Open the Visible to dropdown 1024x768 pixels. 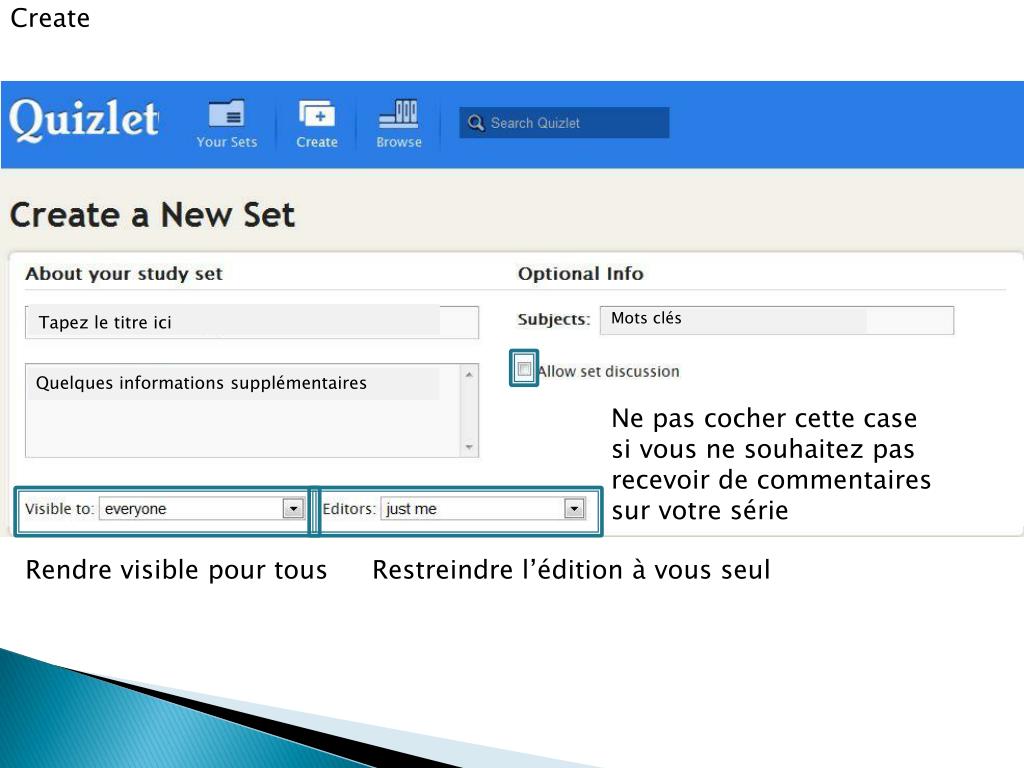[202, 509]
